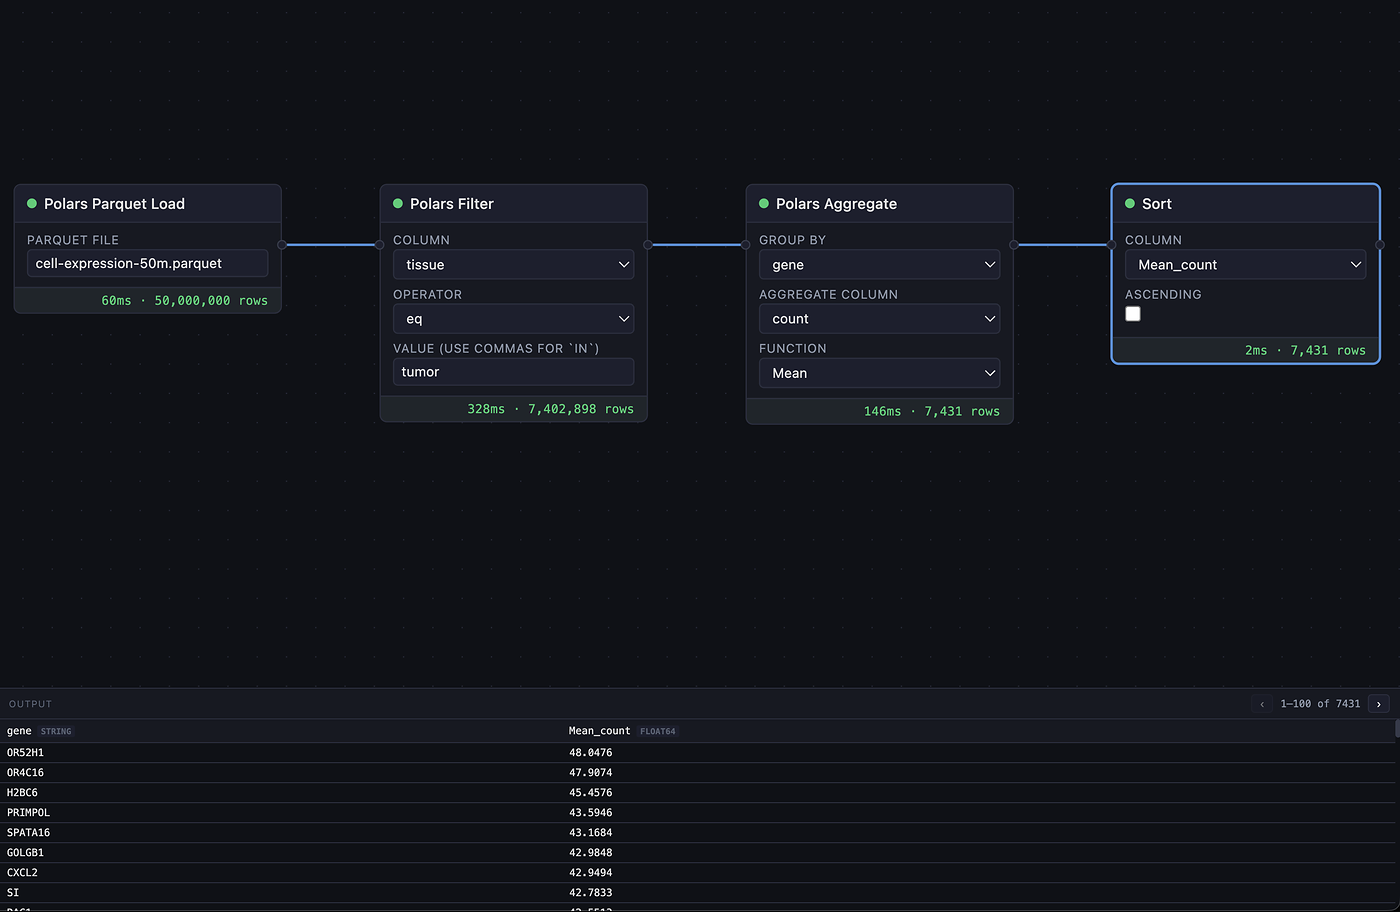Click the 43.5946 value cell
Screen dimensions: 1400x912
[591, 812]
